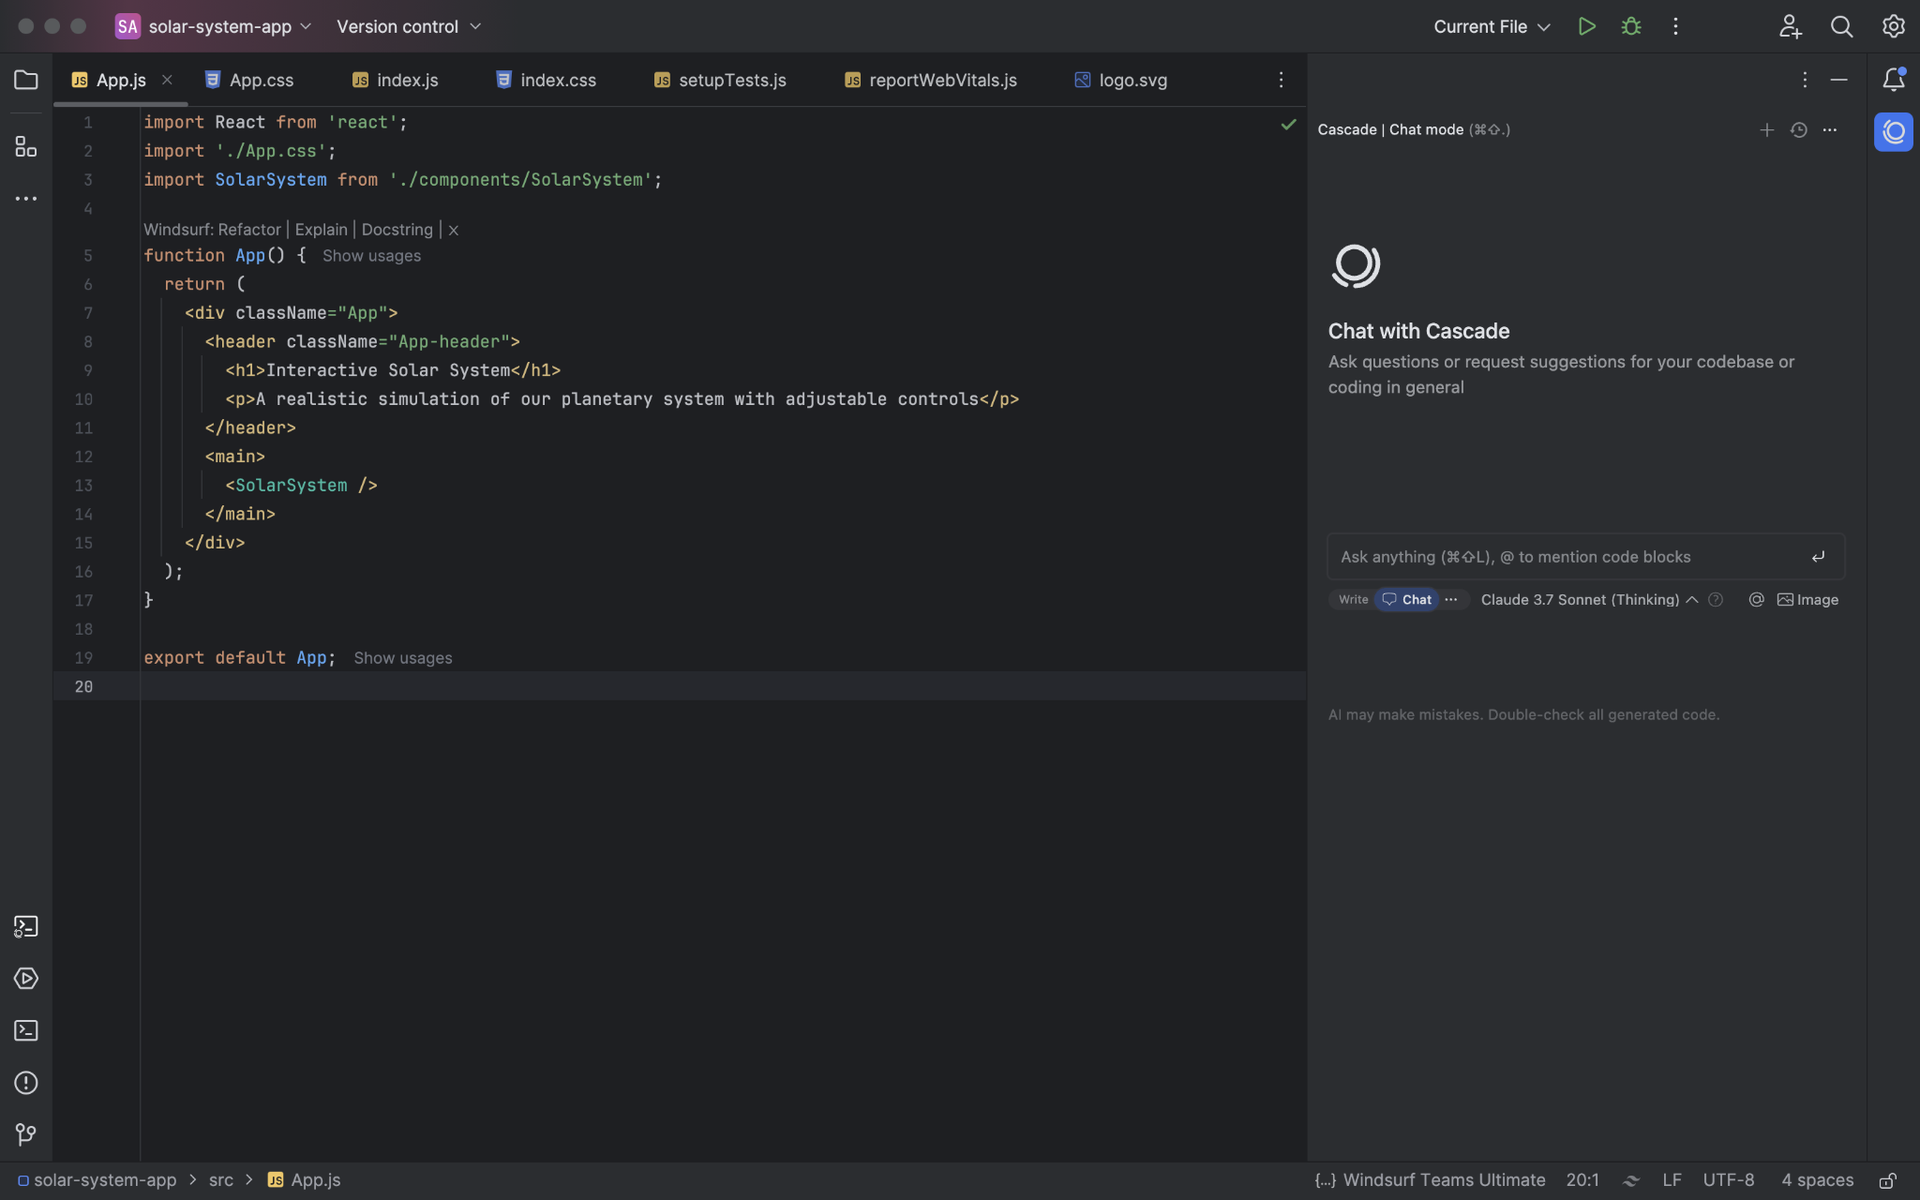Open the Structure tool window

click(x=25, y=146)
